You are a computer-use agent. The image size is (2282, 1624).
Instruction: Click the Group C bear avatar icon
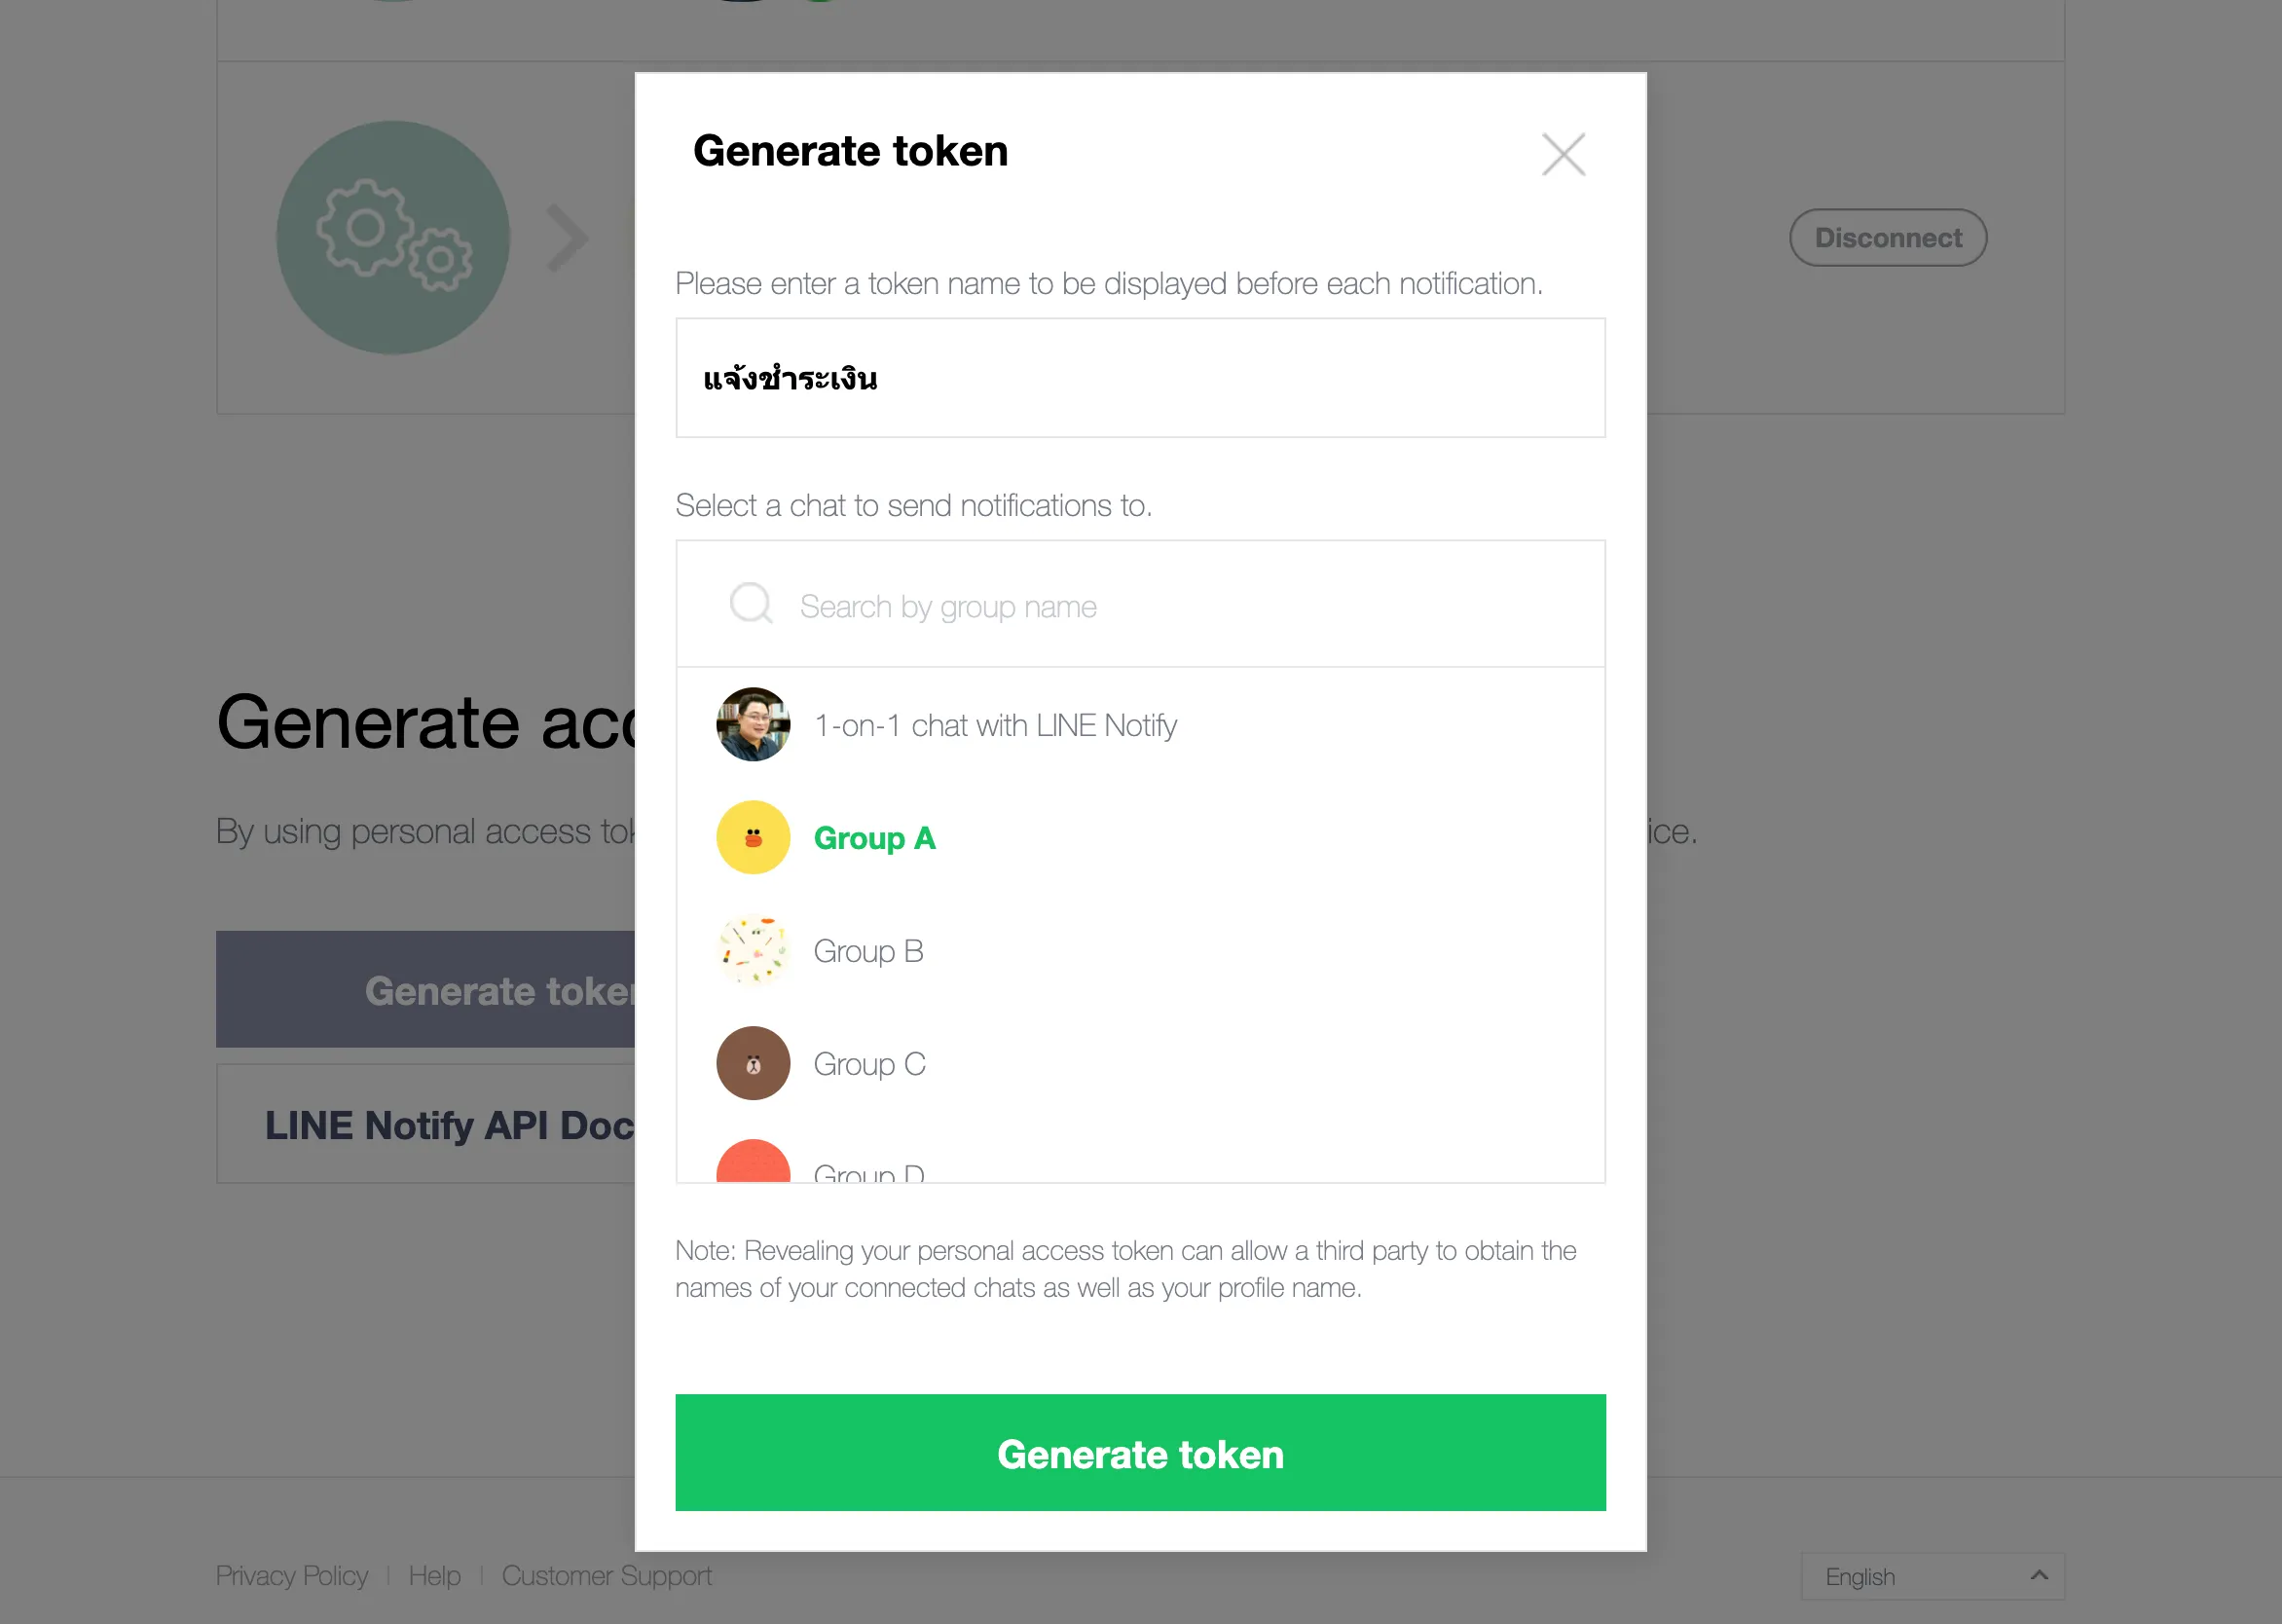pyautogui.click(x=752, y=1063)
